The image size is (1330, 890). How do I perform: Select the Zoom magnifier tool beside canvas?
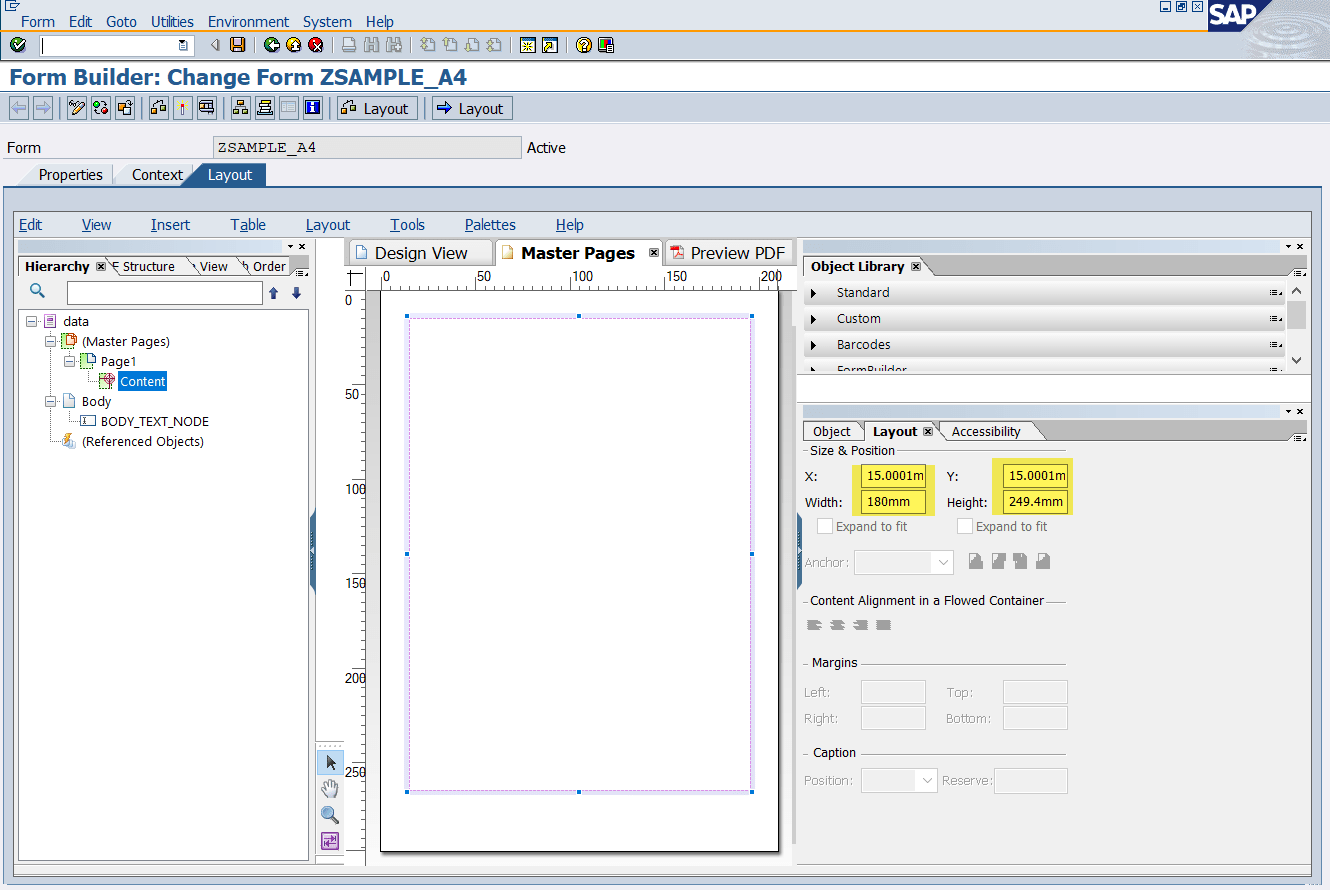(330, 815)
